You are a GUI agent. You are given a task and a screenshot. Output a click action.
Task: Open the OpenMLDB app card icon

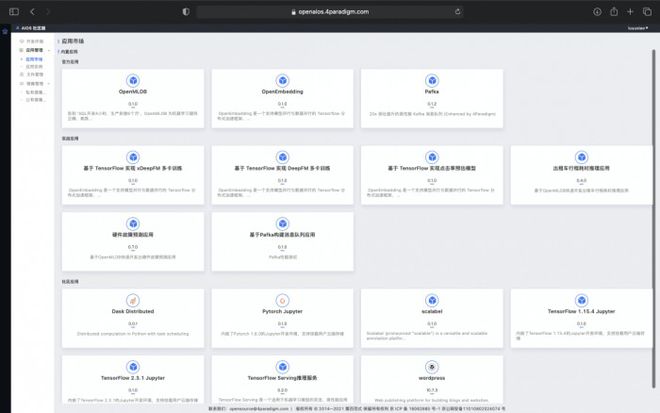point(133,80)
